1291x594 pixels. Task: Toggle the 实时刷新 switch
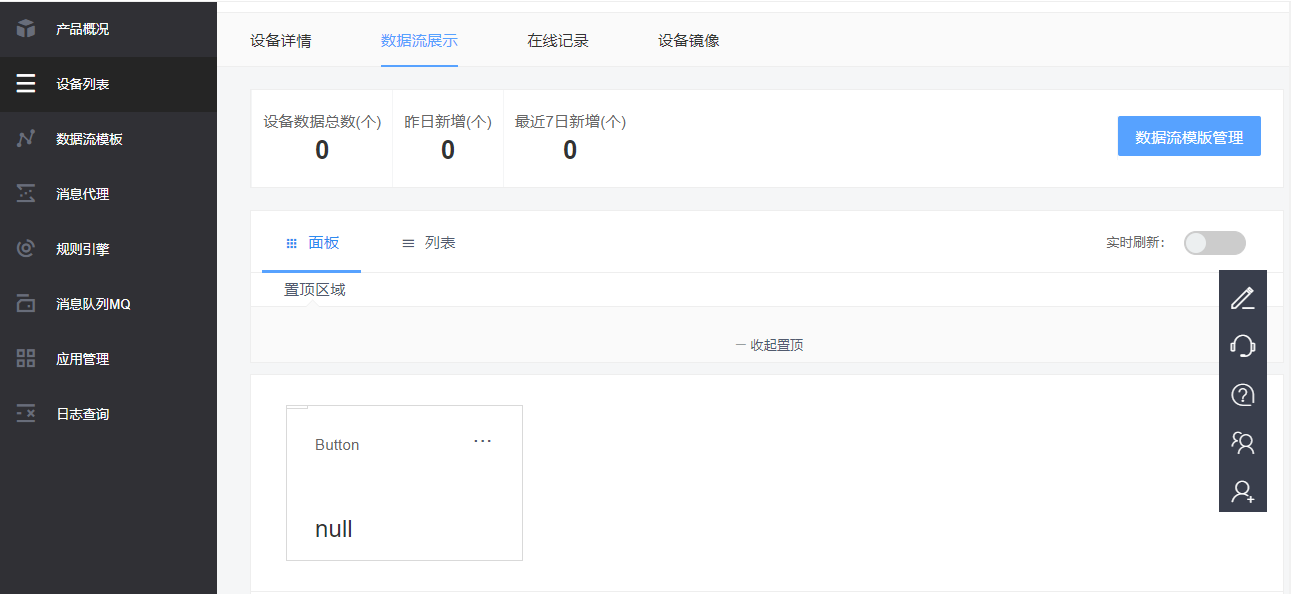(x=1215, y=243)
